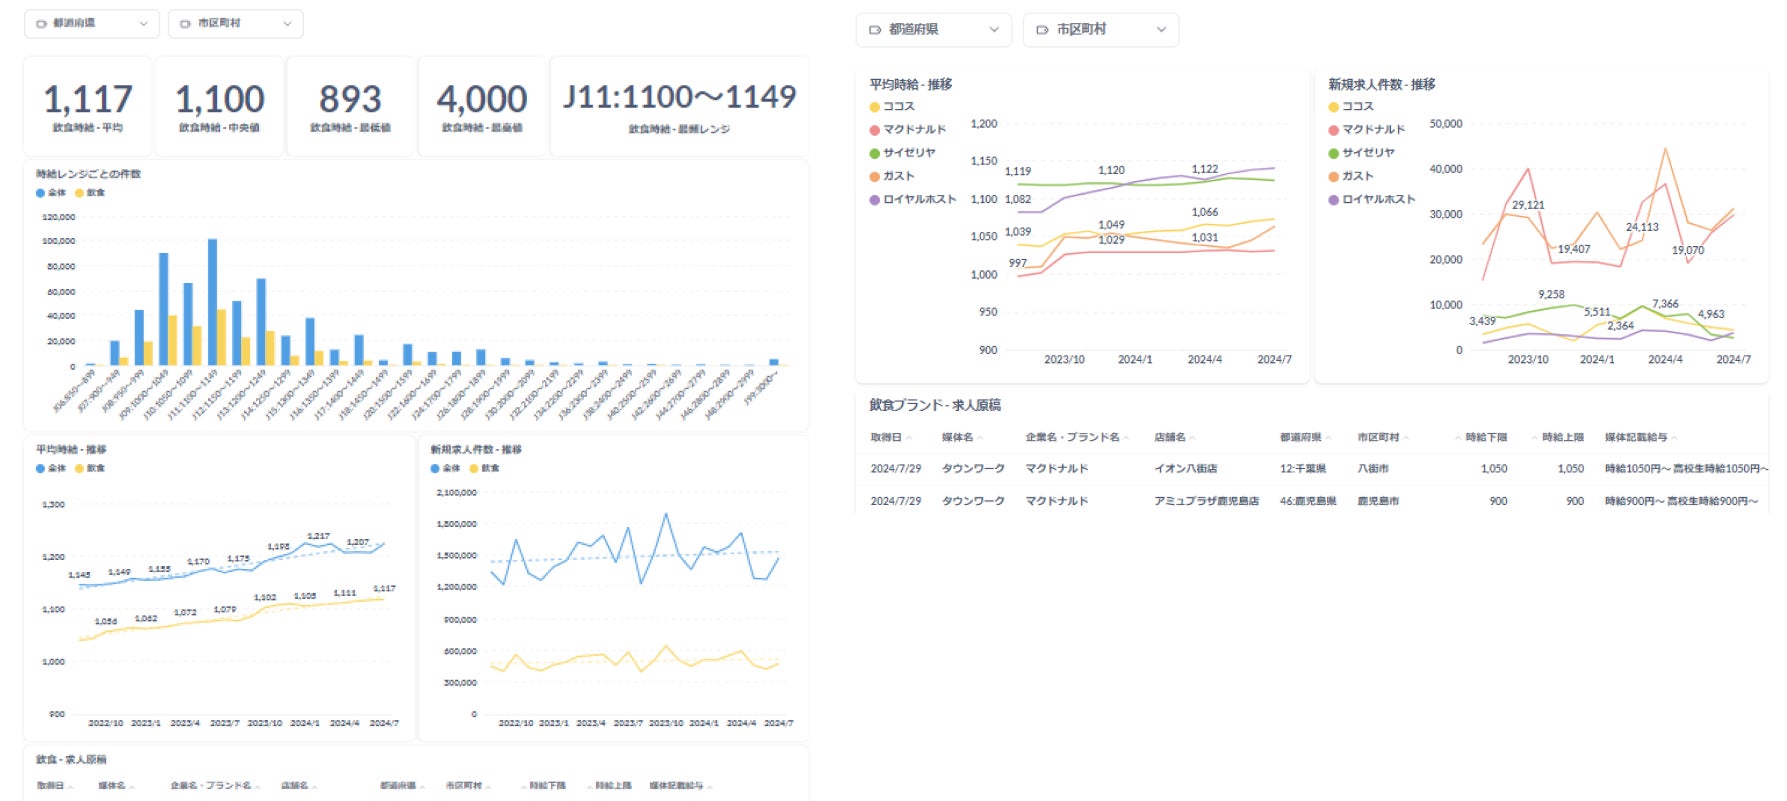Click sort arrow beside 市区町村 in 飲食ブランド table
Screen dimensions: 1787x801
(x=1405, y=438)
